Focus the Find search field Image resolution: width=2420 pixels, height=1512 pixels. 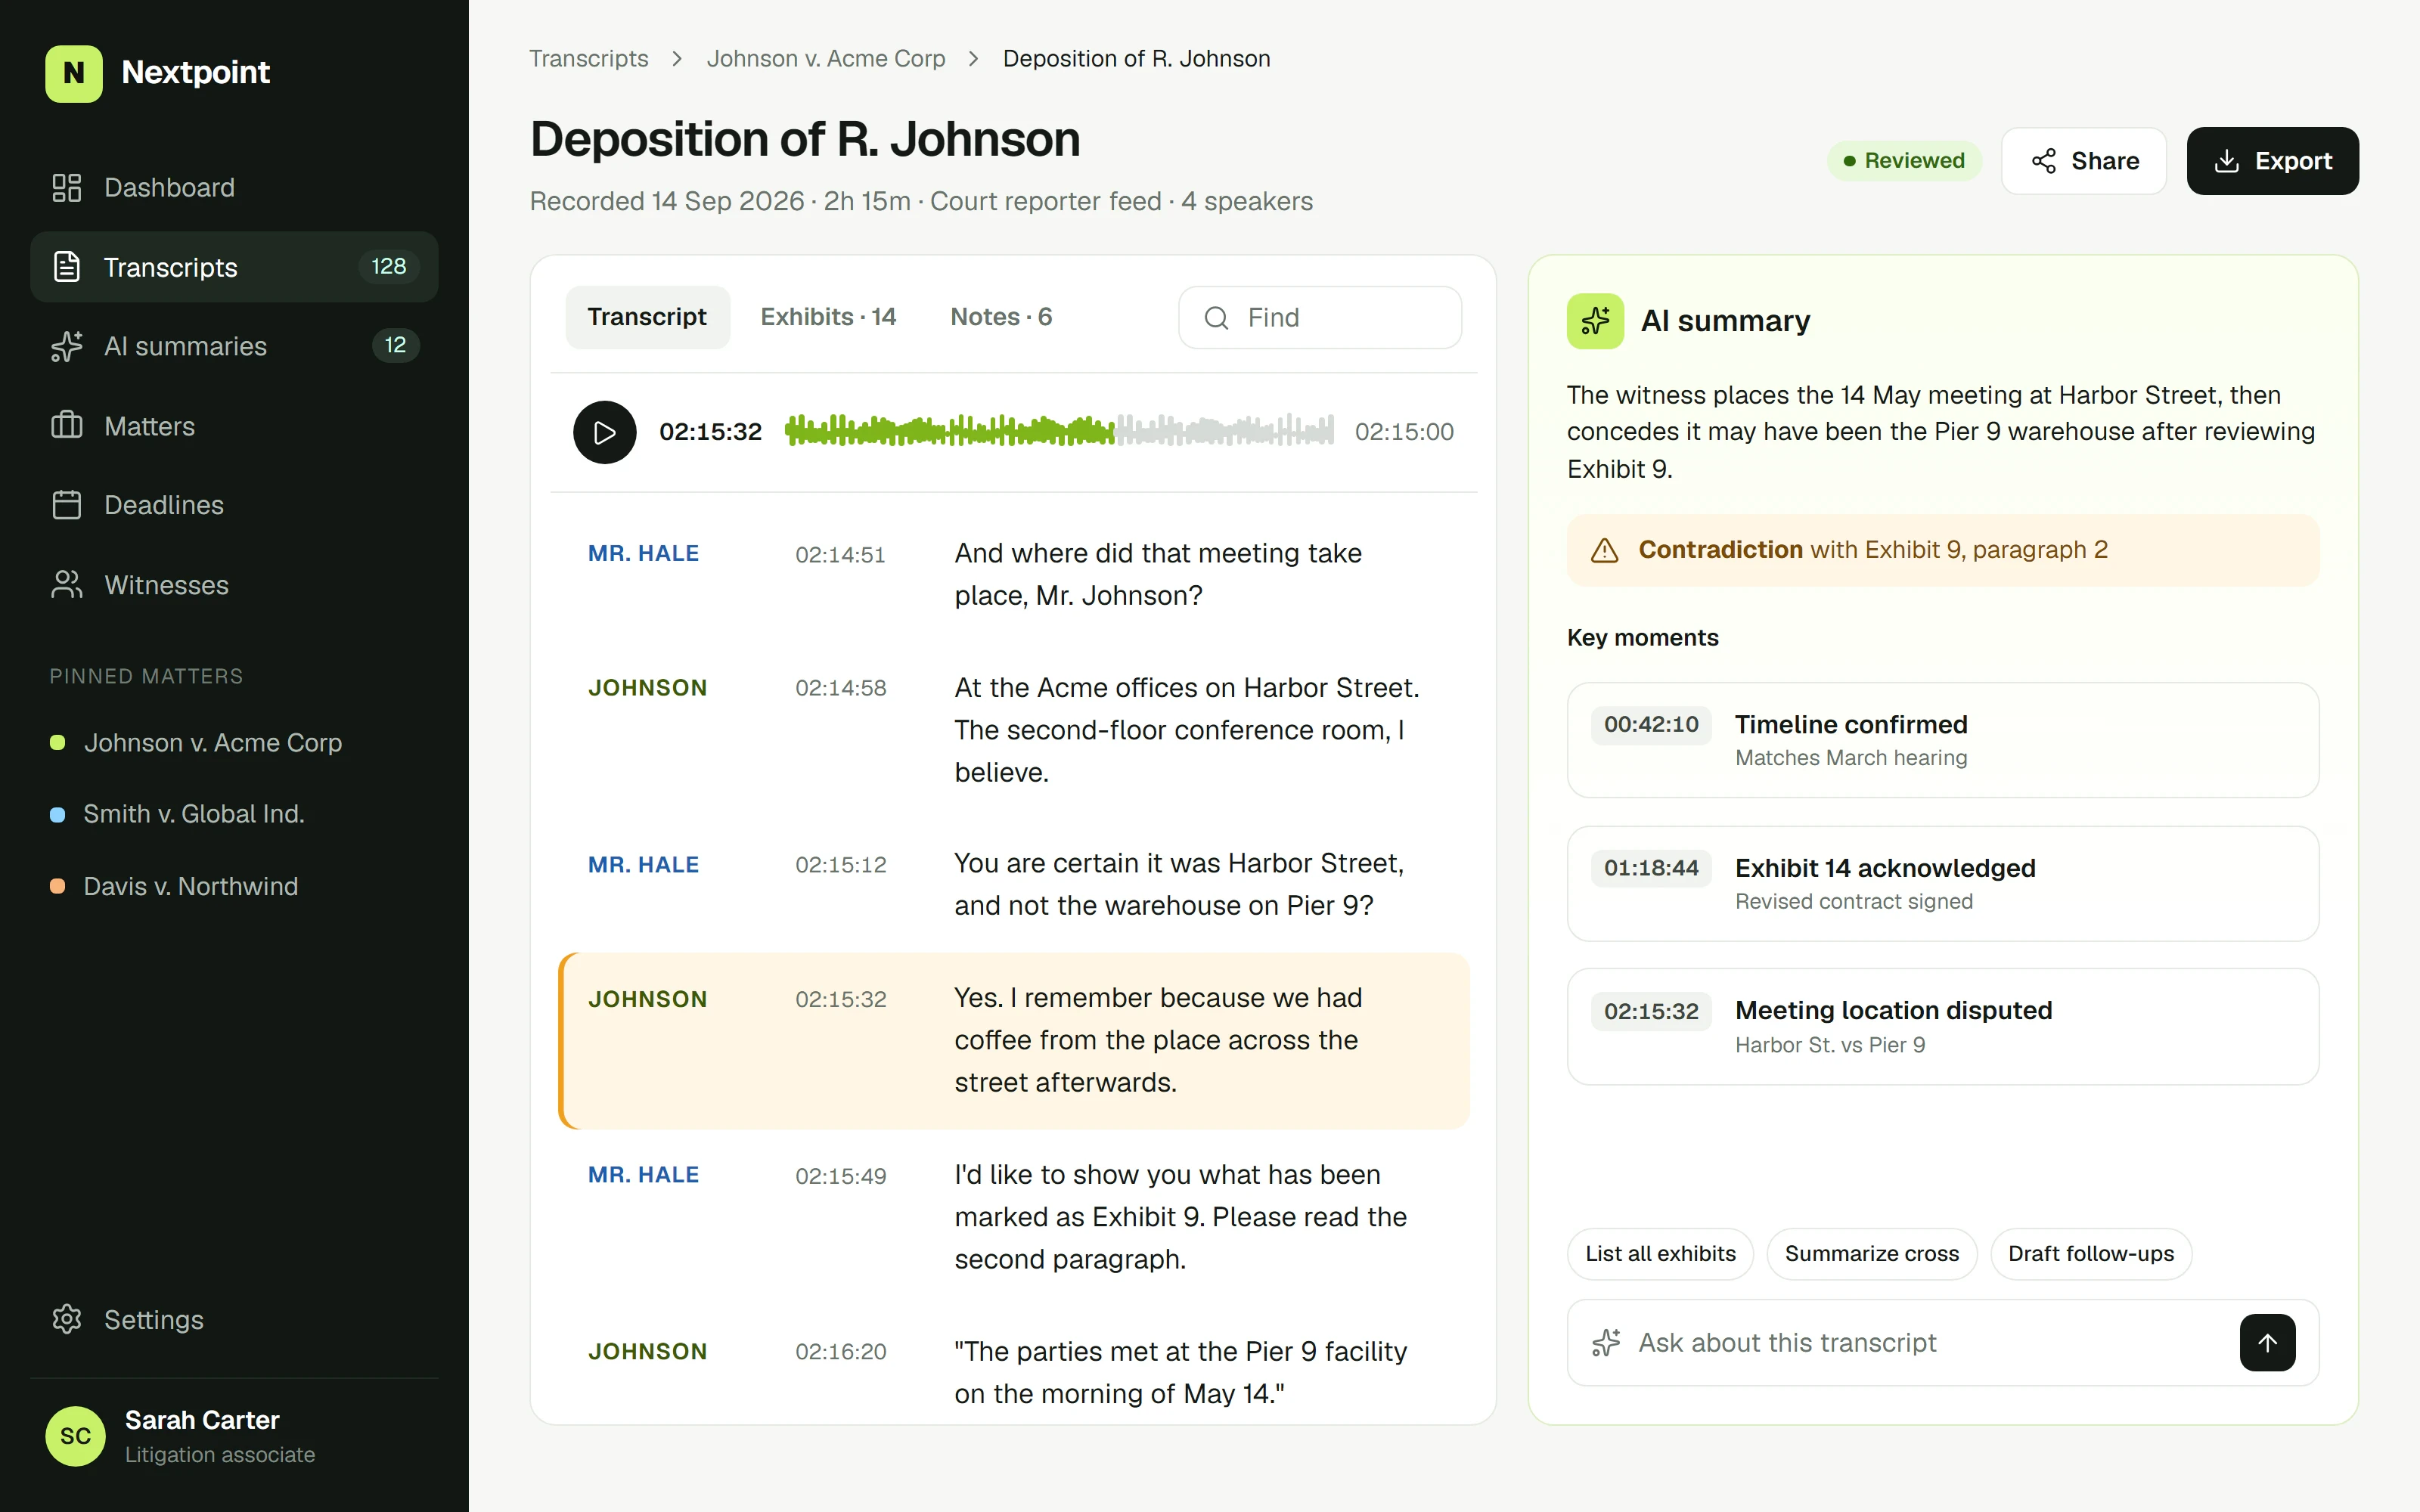(x=1320, y=318)
